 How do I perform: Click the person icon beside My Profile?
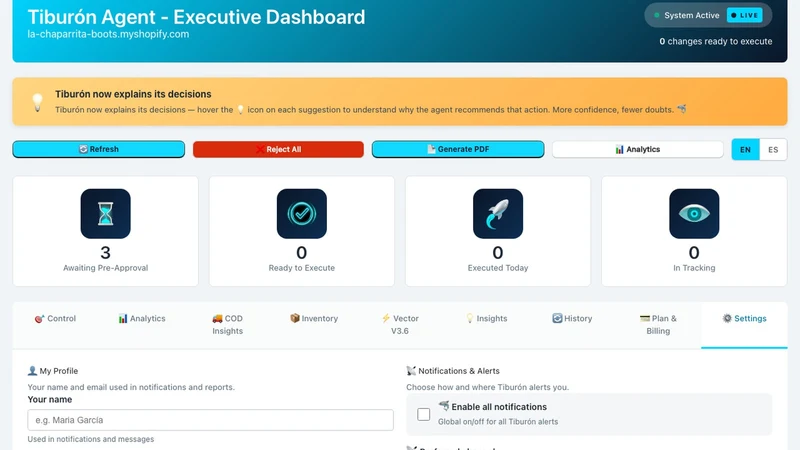point(32,371)
